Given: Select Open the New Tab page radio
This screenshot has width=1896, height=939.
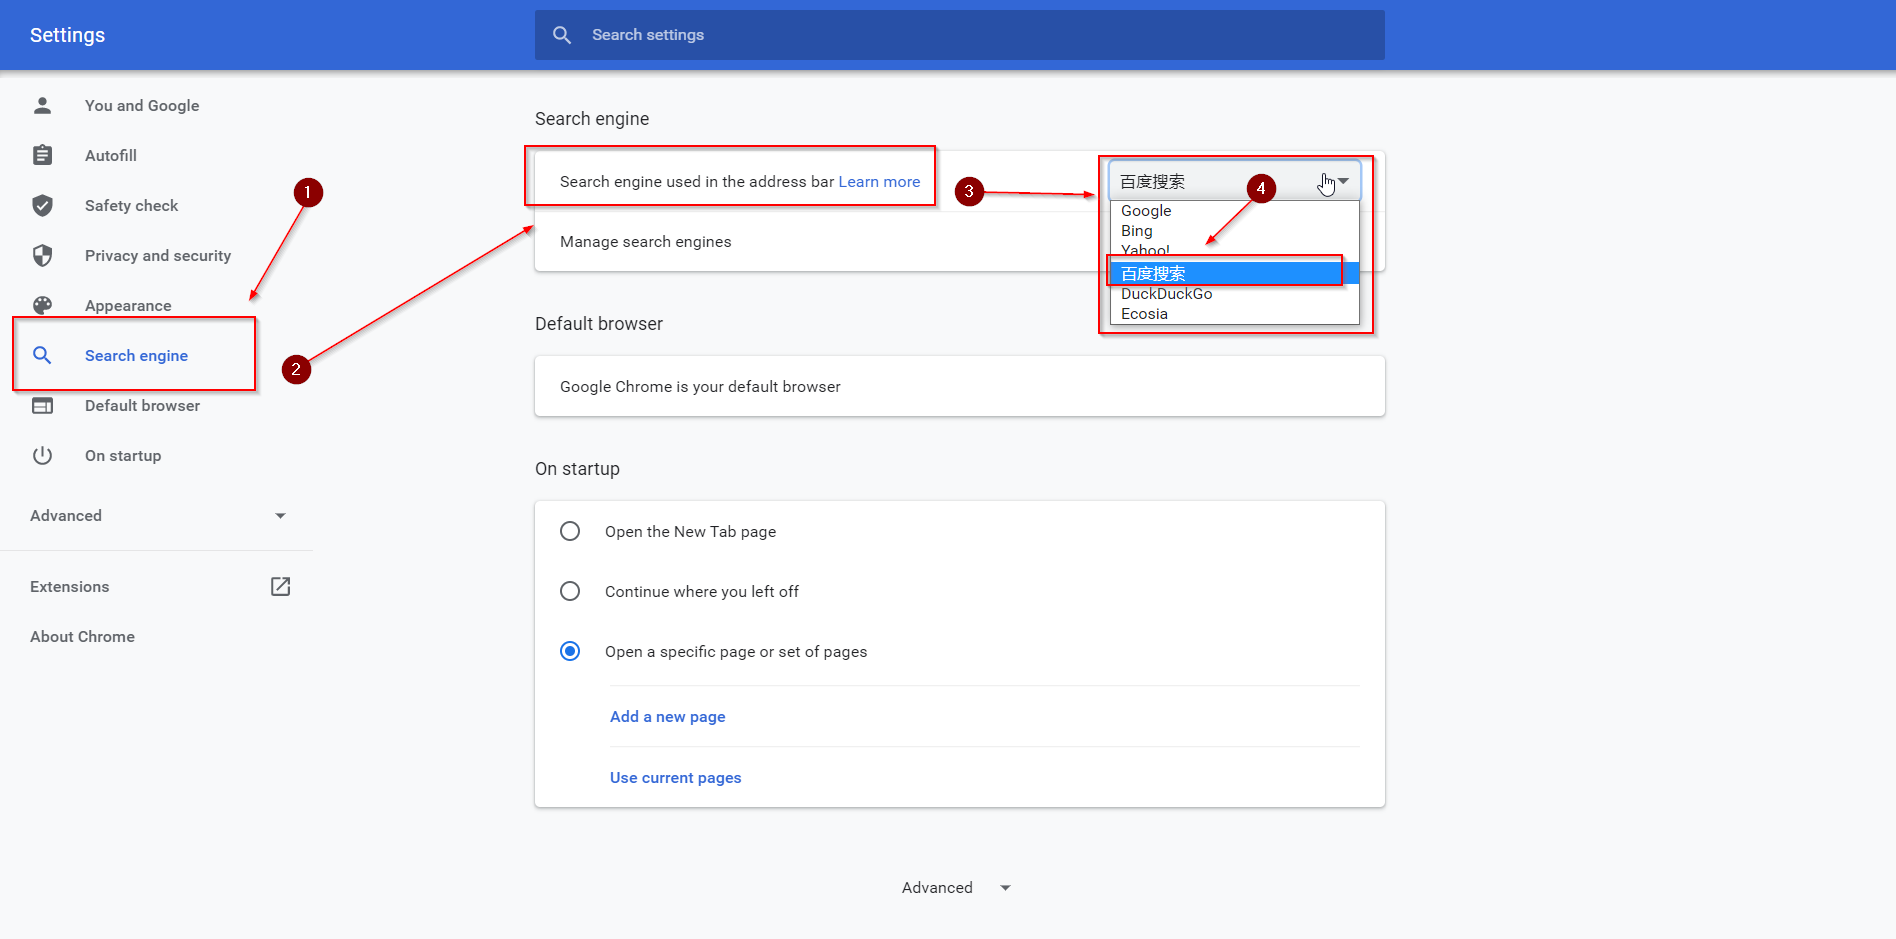Looking at the screenshot, I should point(570,531).
